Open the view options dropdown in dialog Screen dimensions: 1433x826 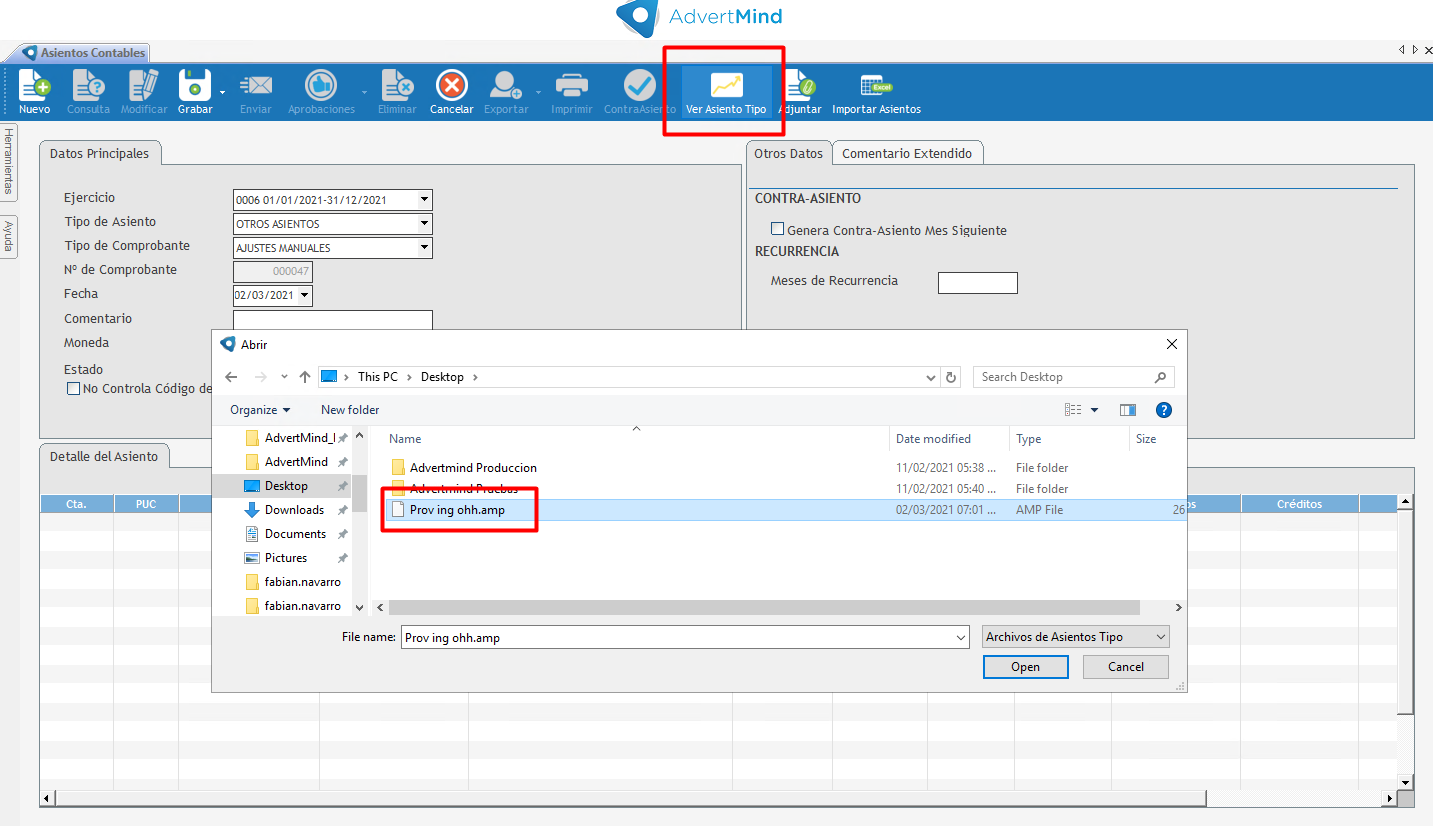tap(1094, 410)
